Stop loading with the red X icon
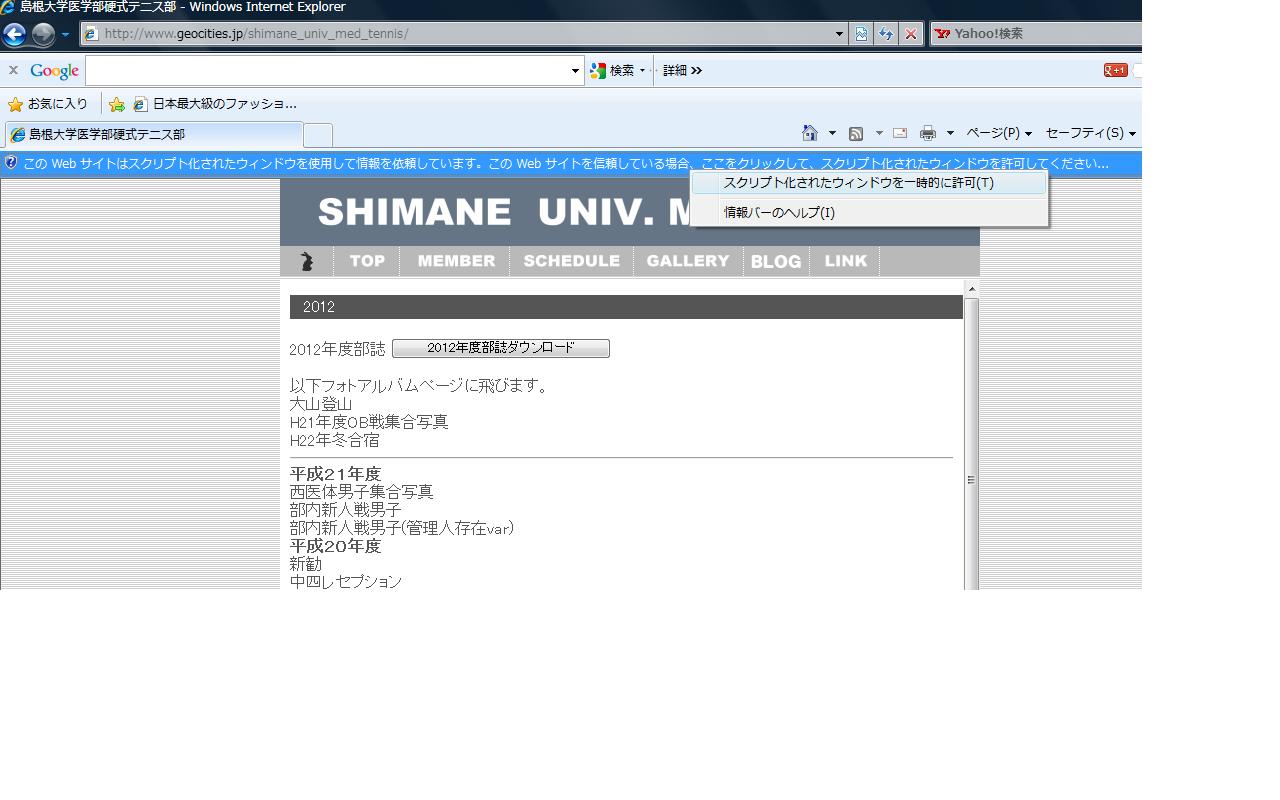1280x800 pixels. pyautogui.click(x=911, y=33)
